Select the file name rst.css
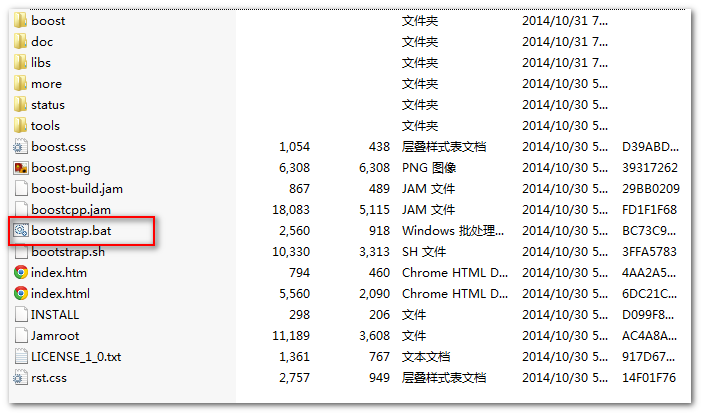The height and width of the screenshot is (413, 701). pos(49,378)
